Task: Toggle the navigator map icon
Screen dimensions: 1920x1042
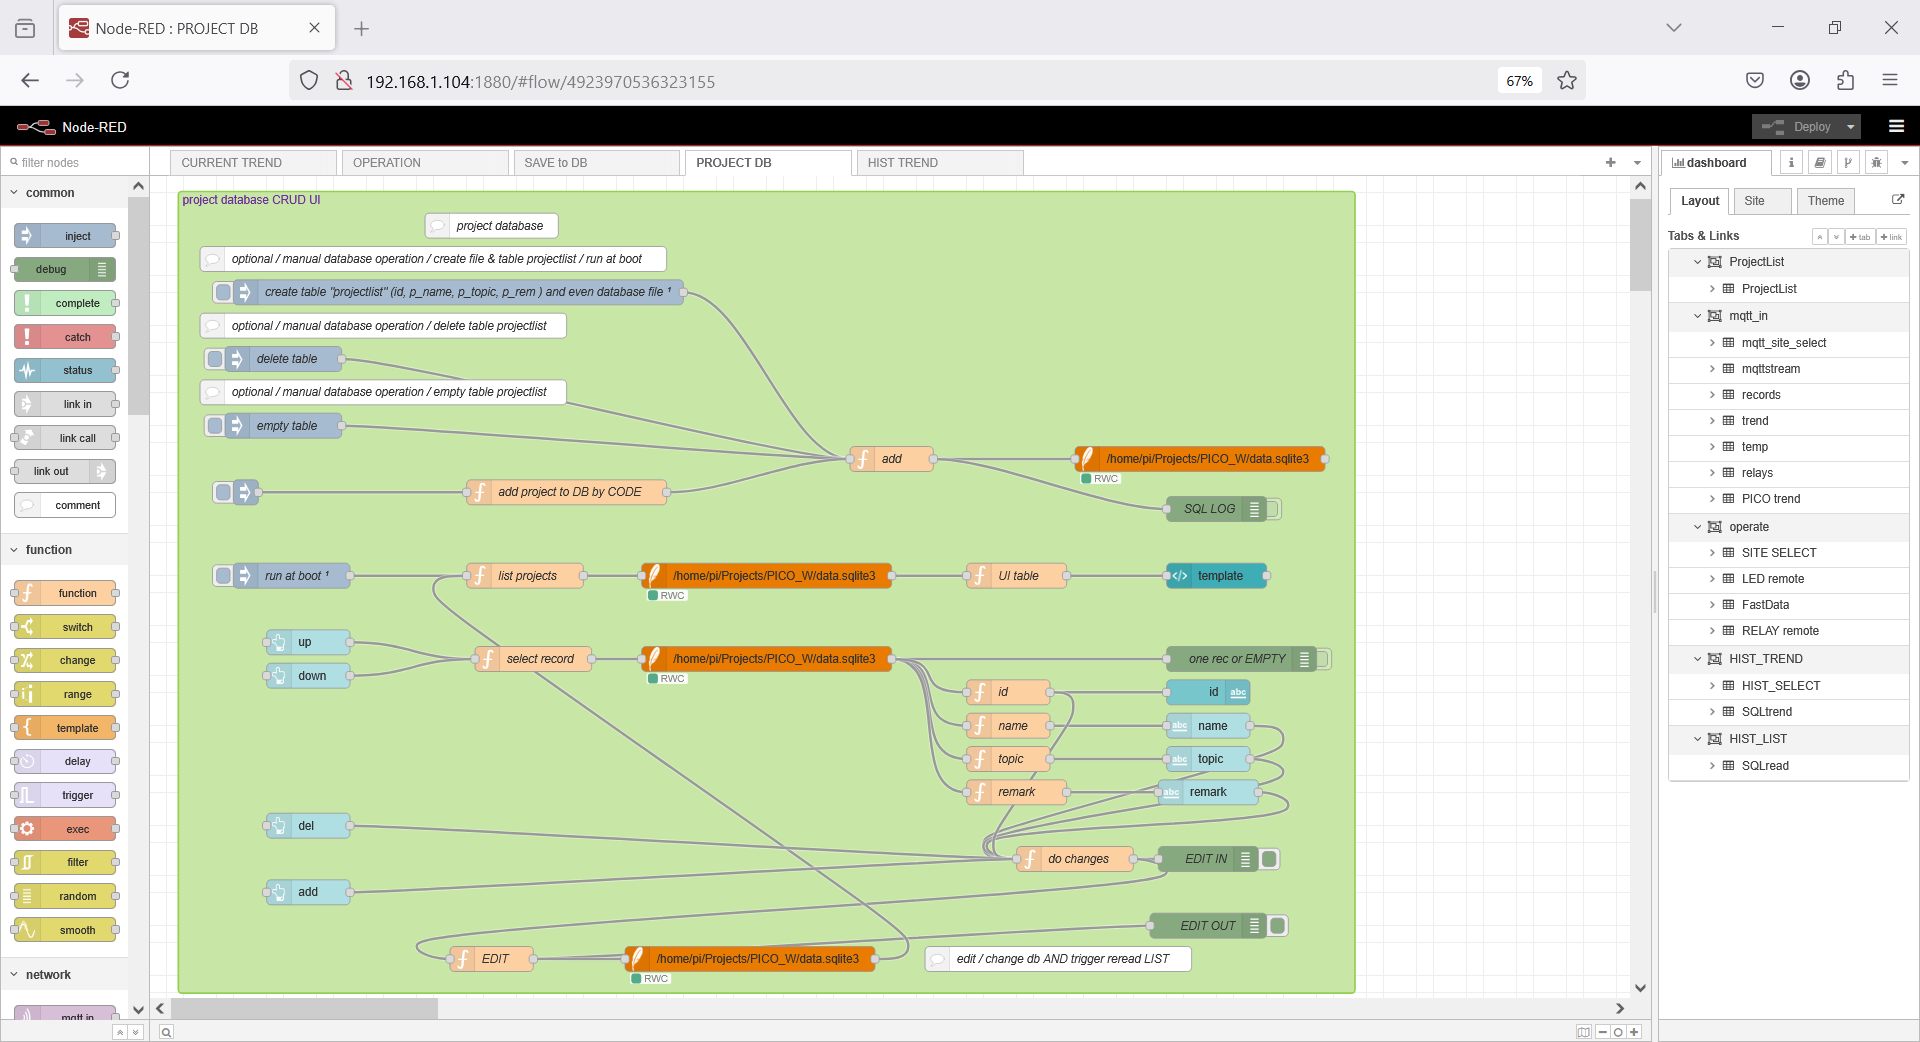Action: coord(1584,1032)
